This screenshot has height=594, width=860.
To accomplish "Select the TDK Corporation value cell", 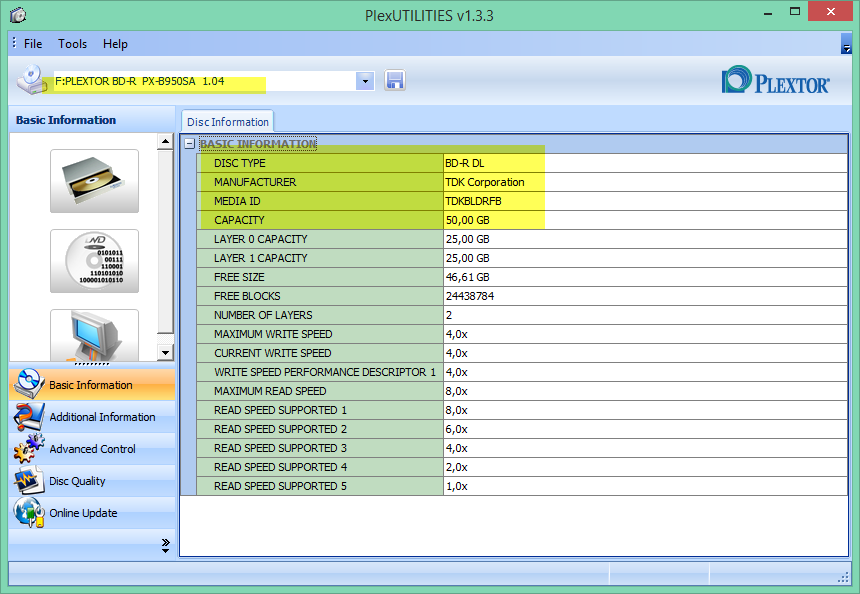I will click(646, 182).
